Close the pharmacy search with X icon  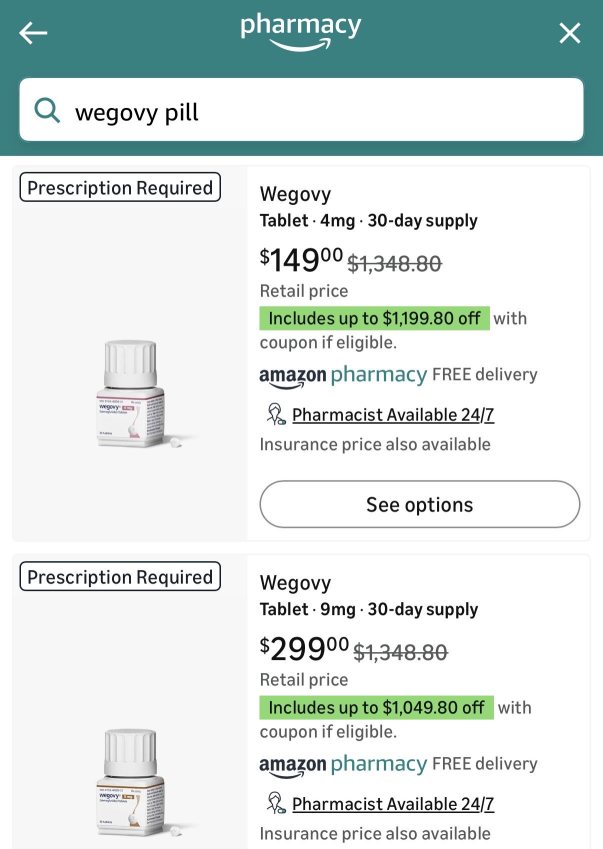569,33
